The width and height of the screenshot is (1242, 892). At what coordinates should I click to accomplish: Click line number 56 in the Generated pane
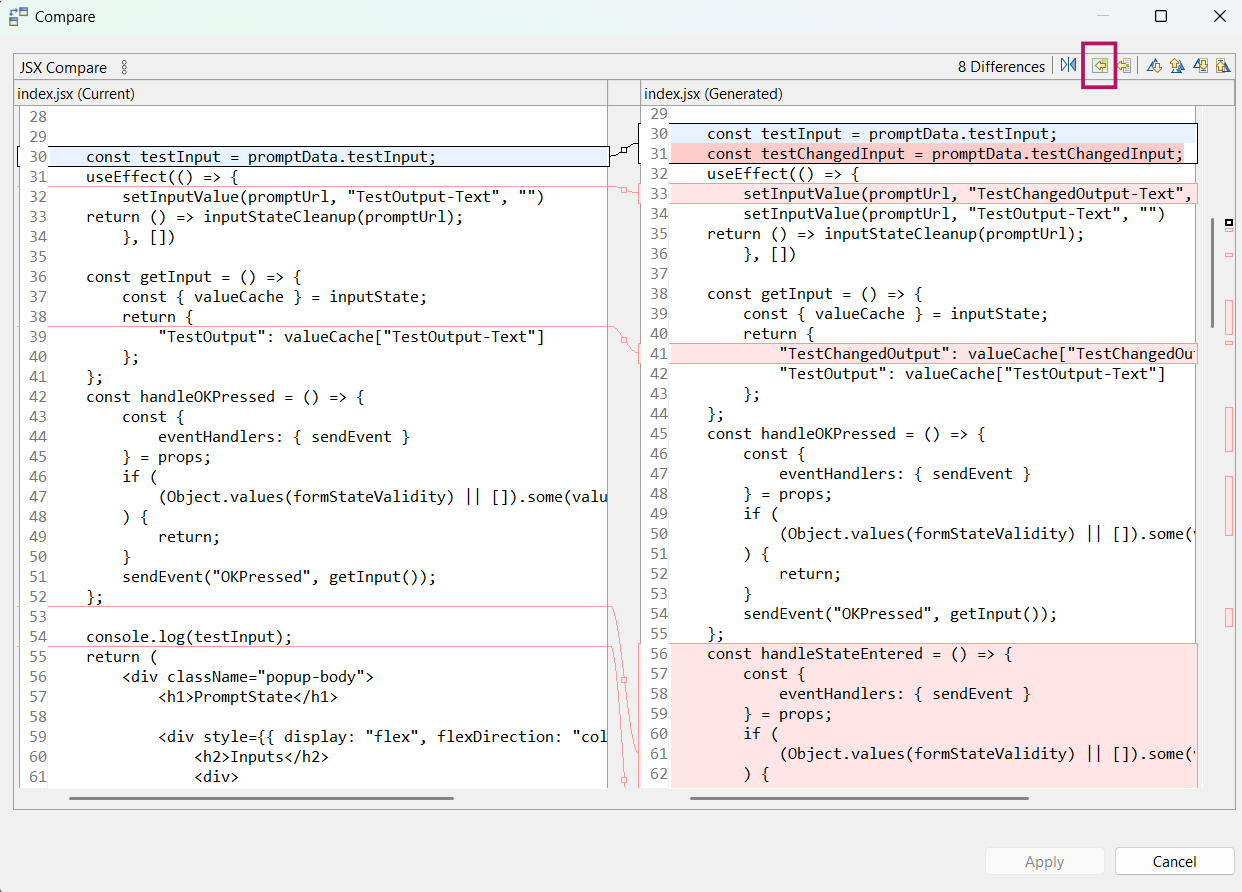click(659, 653)
